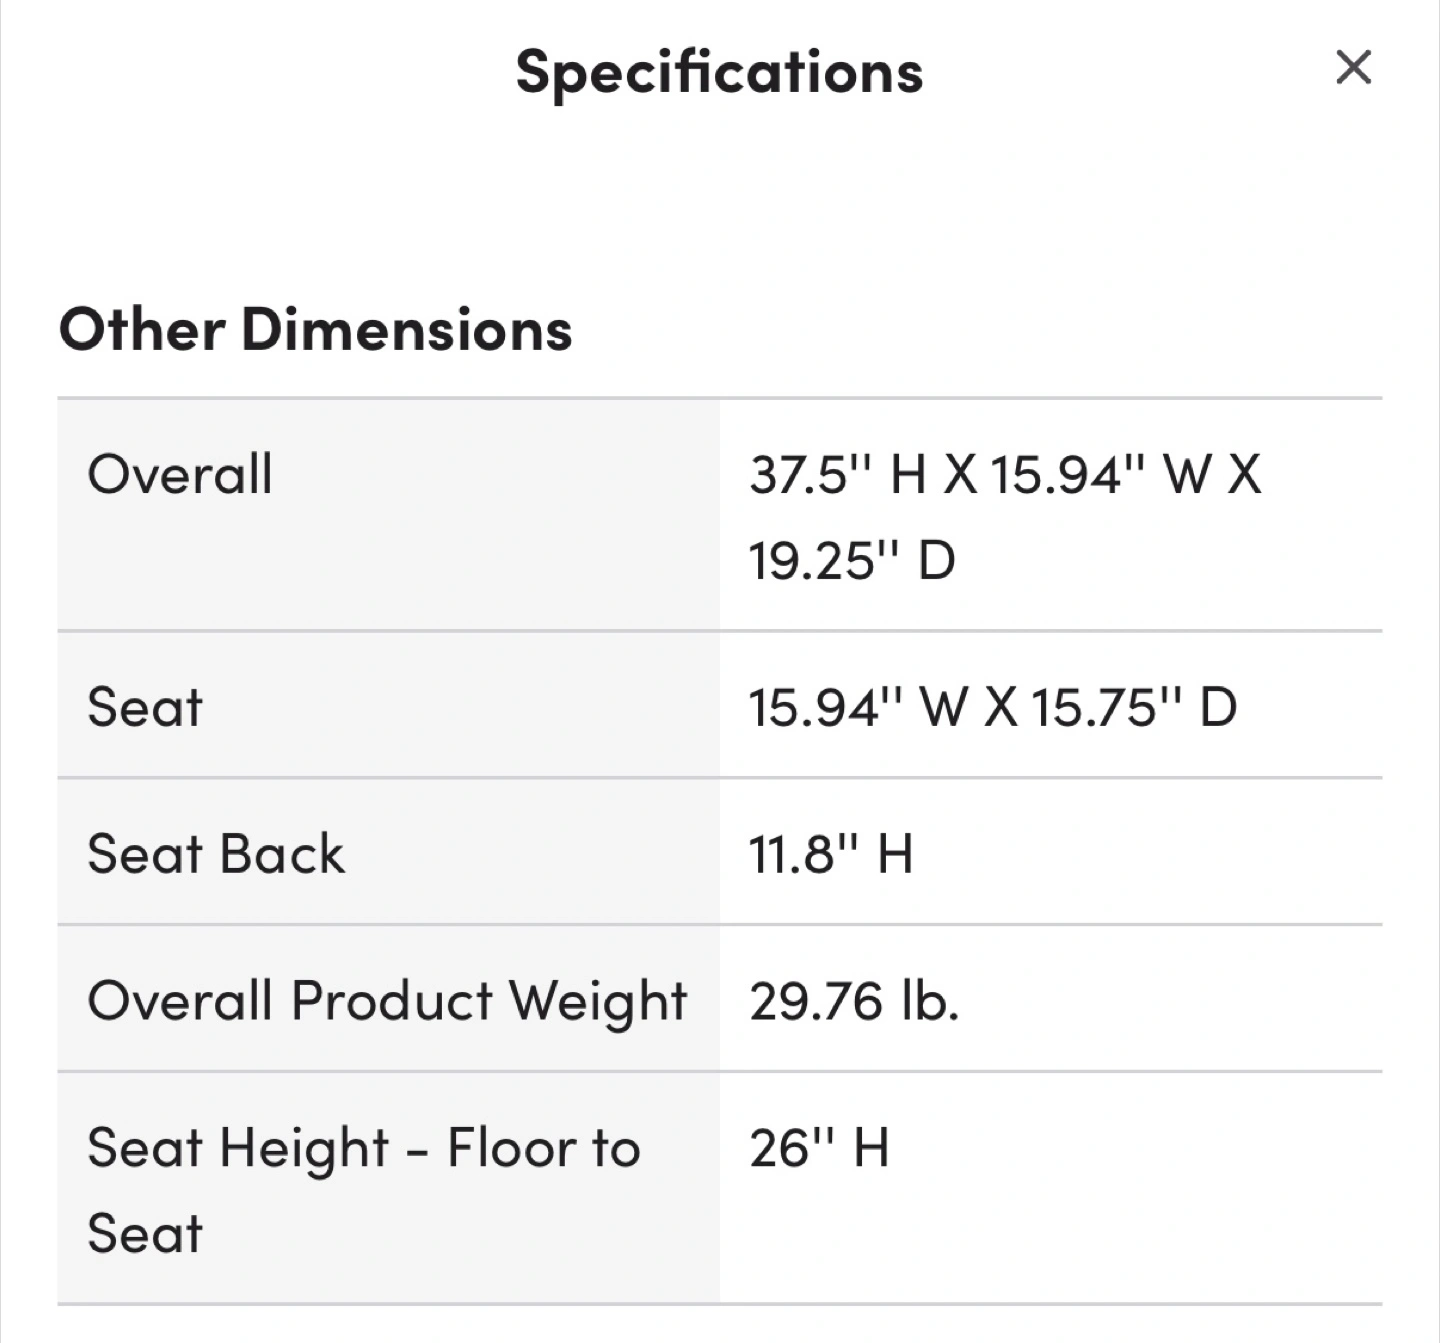
Task: Click the word Weight in the table
Action: (x=597, y=1003)
